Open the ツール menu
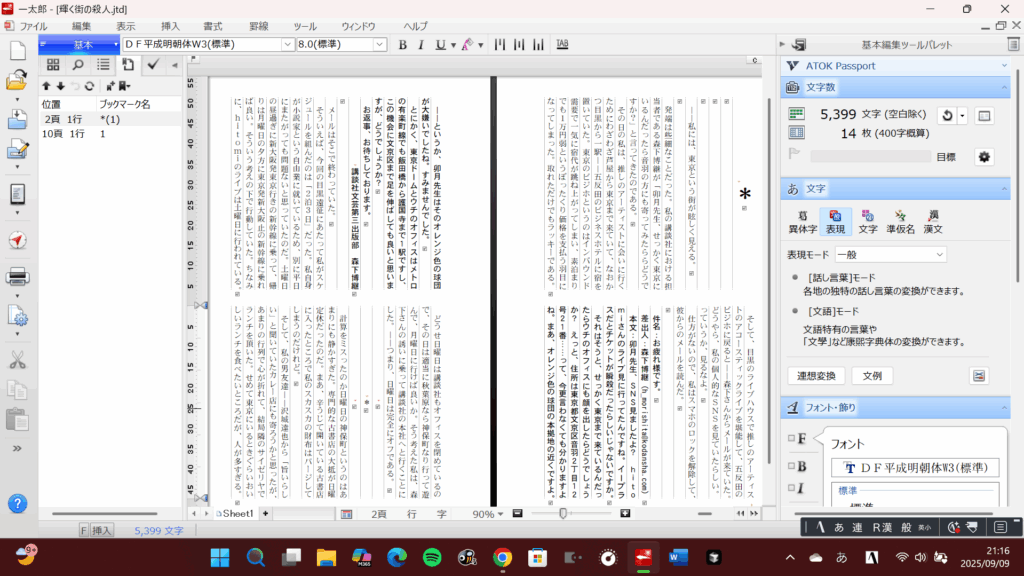The width and height of the screenshot is (1024, 576). [x=304, y=25]
